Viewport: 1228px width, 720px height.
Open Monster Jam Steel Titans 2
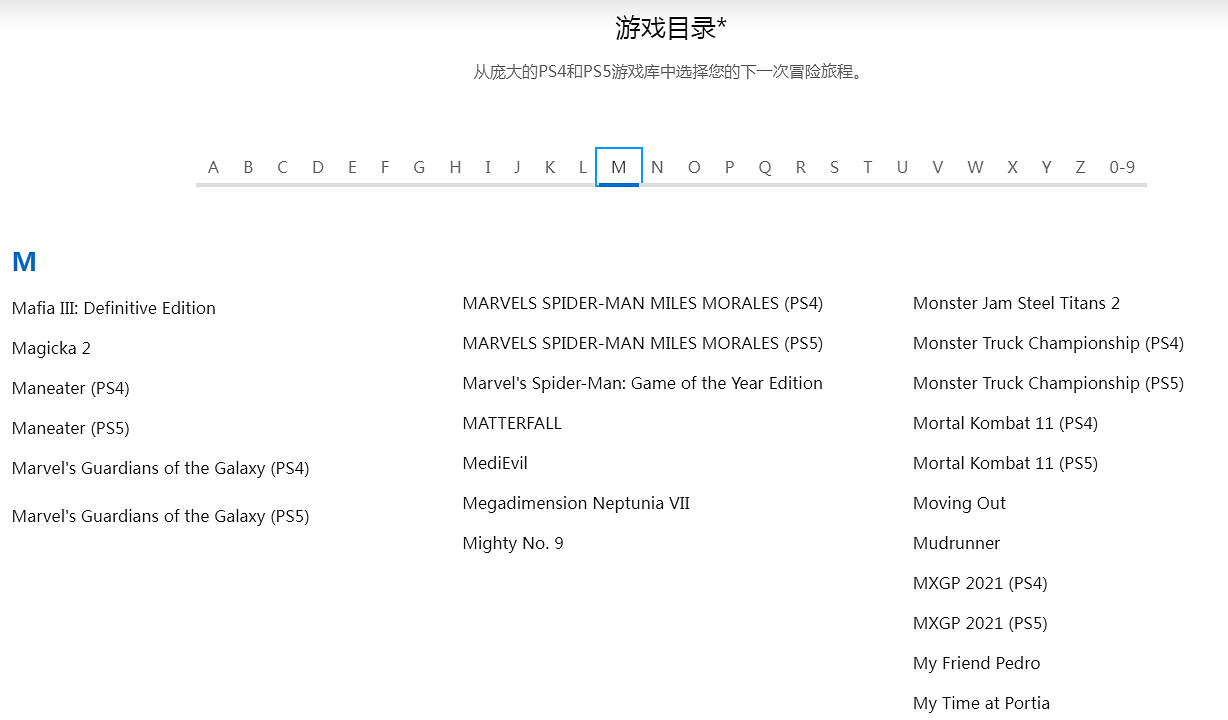click(x=1016, y=303)
